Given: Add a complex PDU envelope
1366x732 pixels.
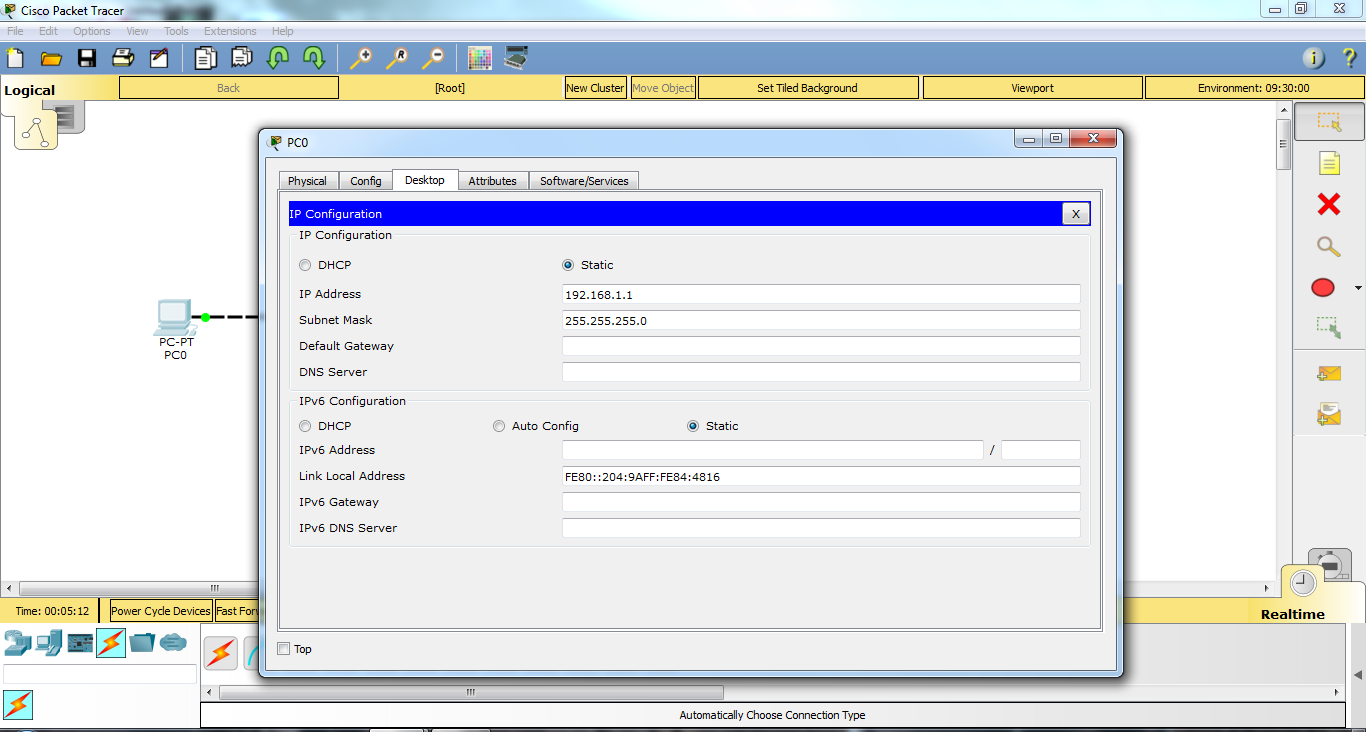Looking at the screenshot, I should pos(1328,413).
